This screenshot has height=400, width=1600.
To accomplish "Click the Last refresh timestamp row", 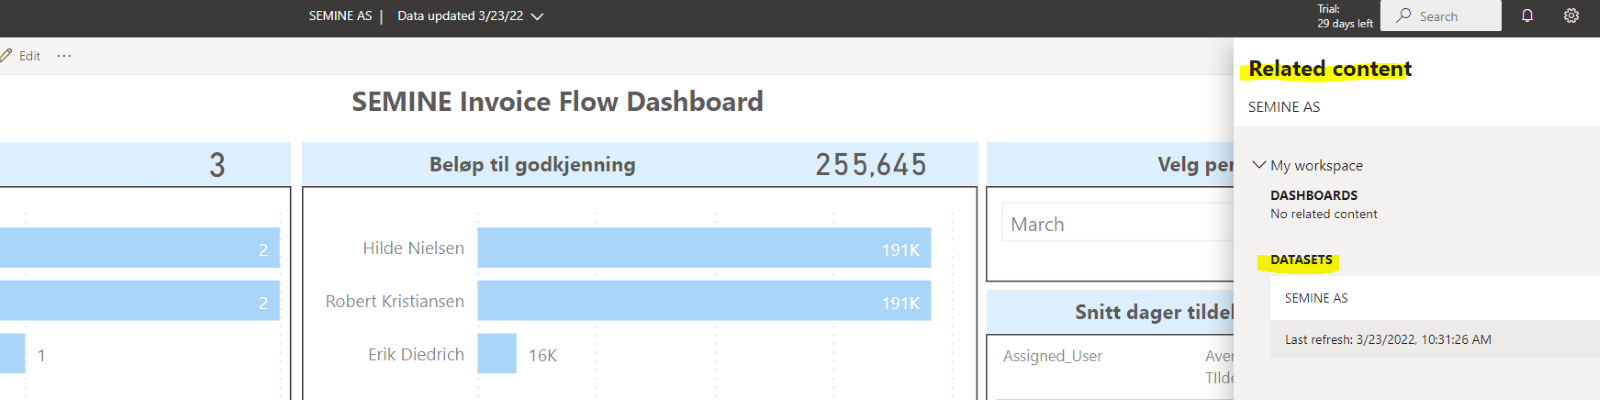I will tap(1387, 340).
